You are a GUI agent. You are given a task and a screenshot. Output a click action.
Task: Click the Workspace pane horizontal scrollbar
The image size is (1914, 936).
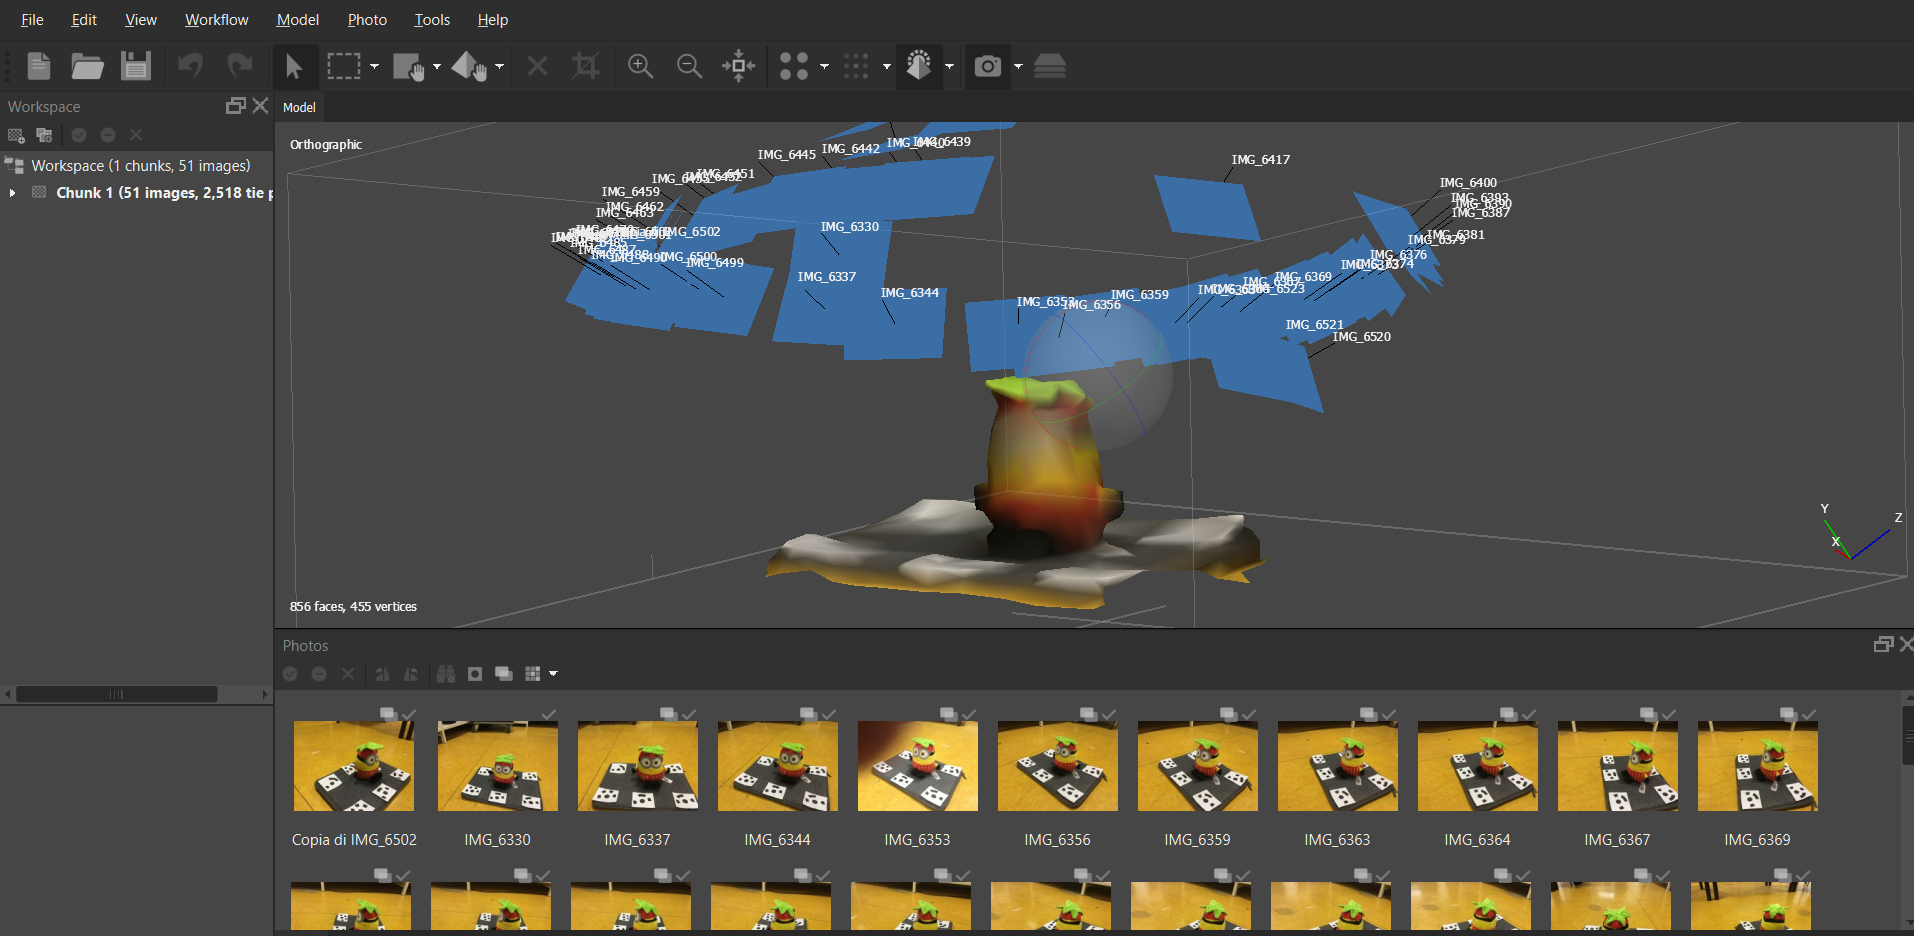[116, 694]
